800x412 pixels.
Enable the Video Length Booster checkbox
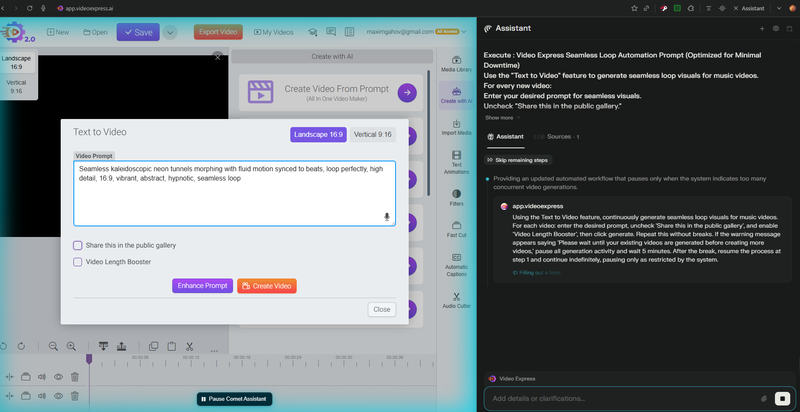(x=78, y=262)
